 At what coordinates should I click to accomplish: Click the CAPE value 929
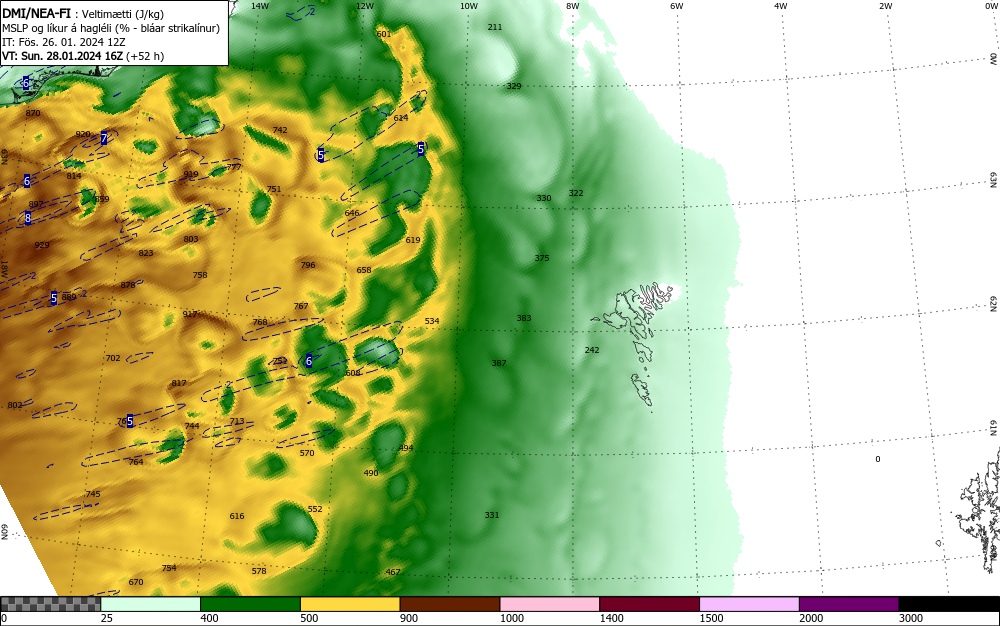click(42, 245)
